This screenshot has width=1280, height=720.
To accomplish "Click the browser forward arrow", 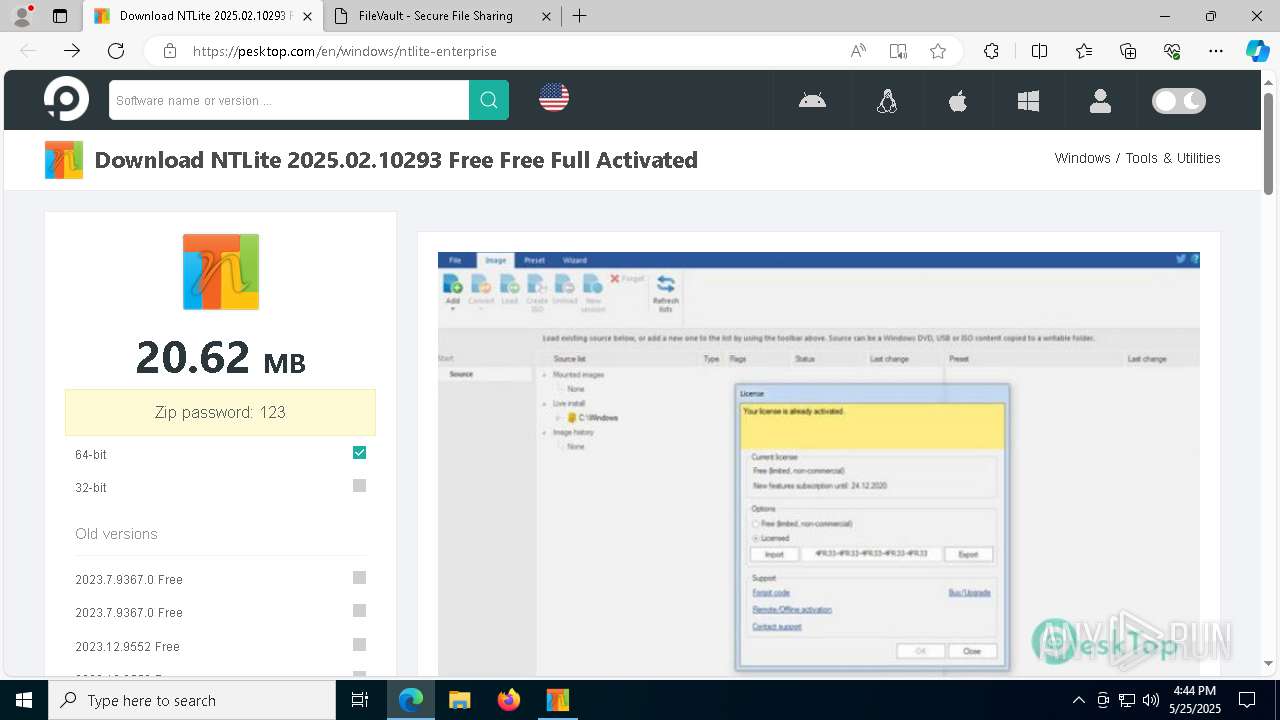I will (72, 51).
